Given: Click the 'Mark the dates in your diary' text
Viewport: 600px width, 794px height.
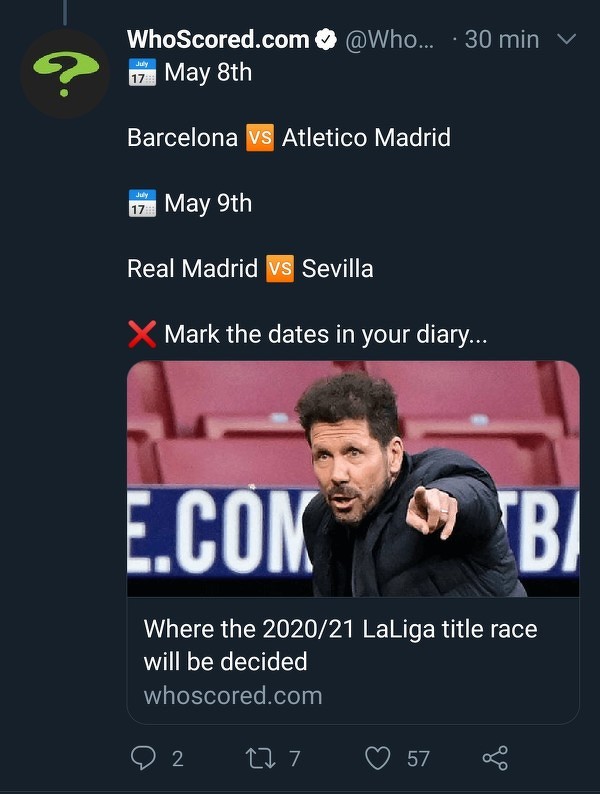Looking at the screenshot, I should (326, 334).
